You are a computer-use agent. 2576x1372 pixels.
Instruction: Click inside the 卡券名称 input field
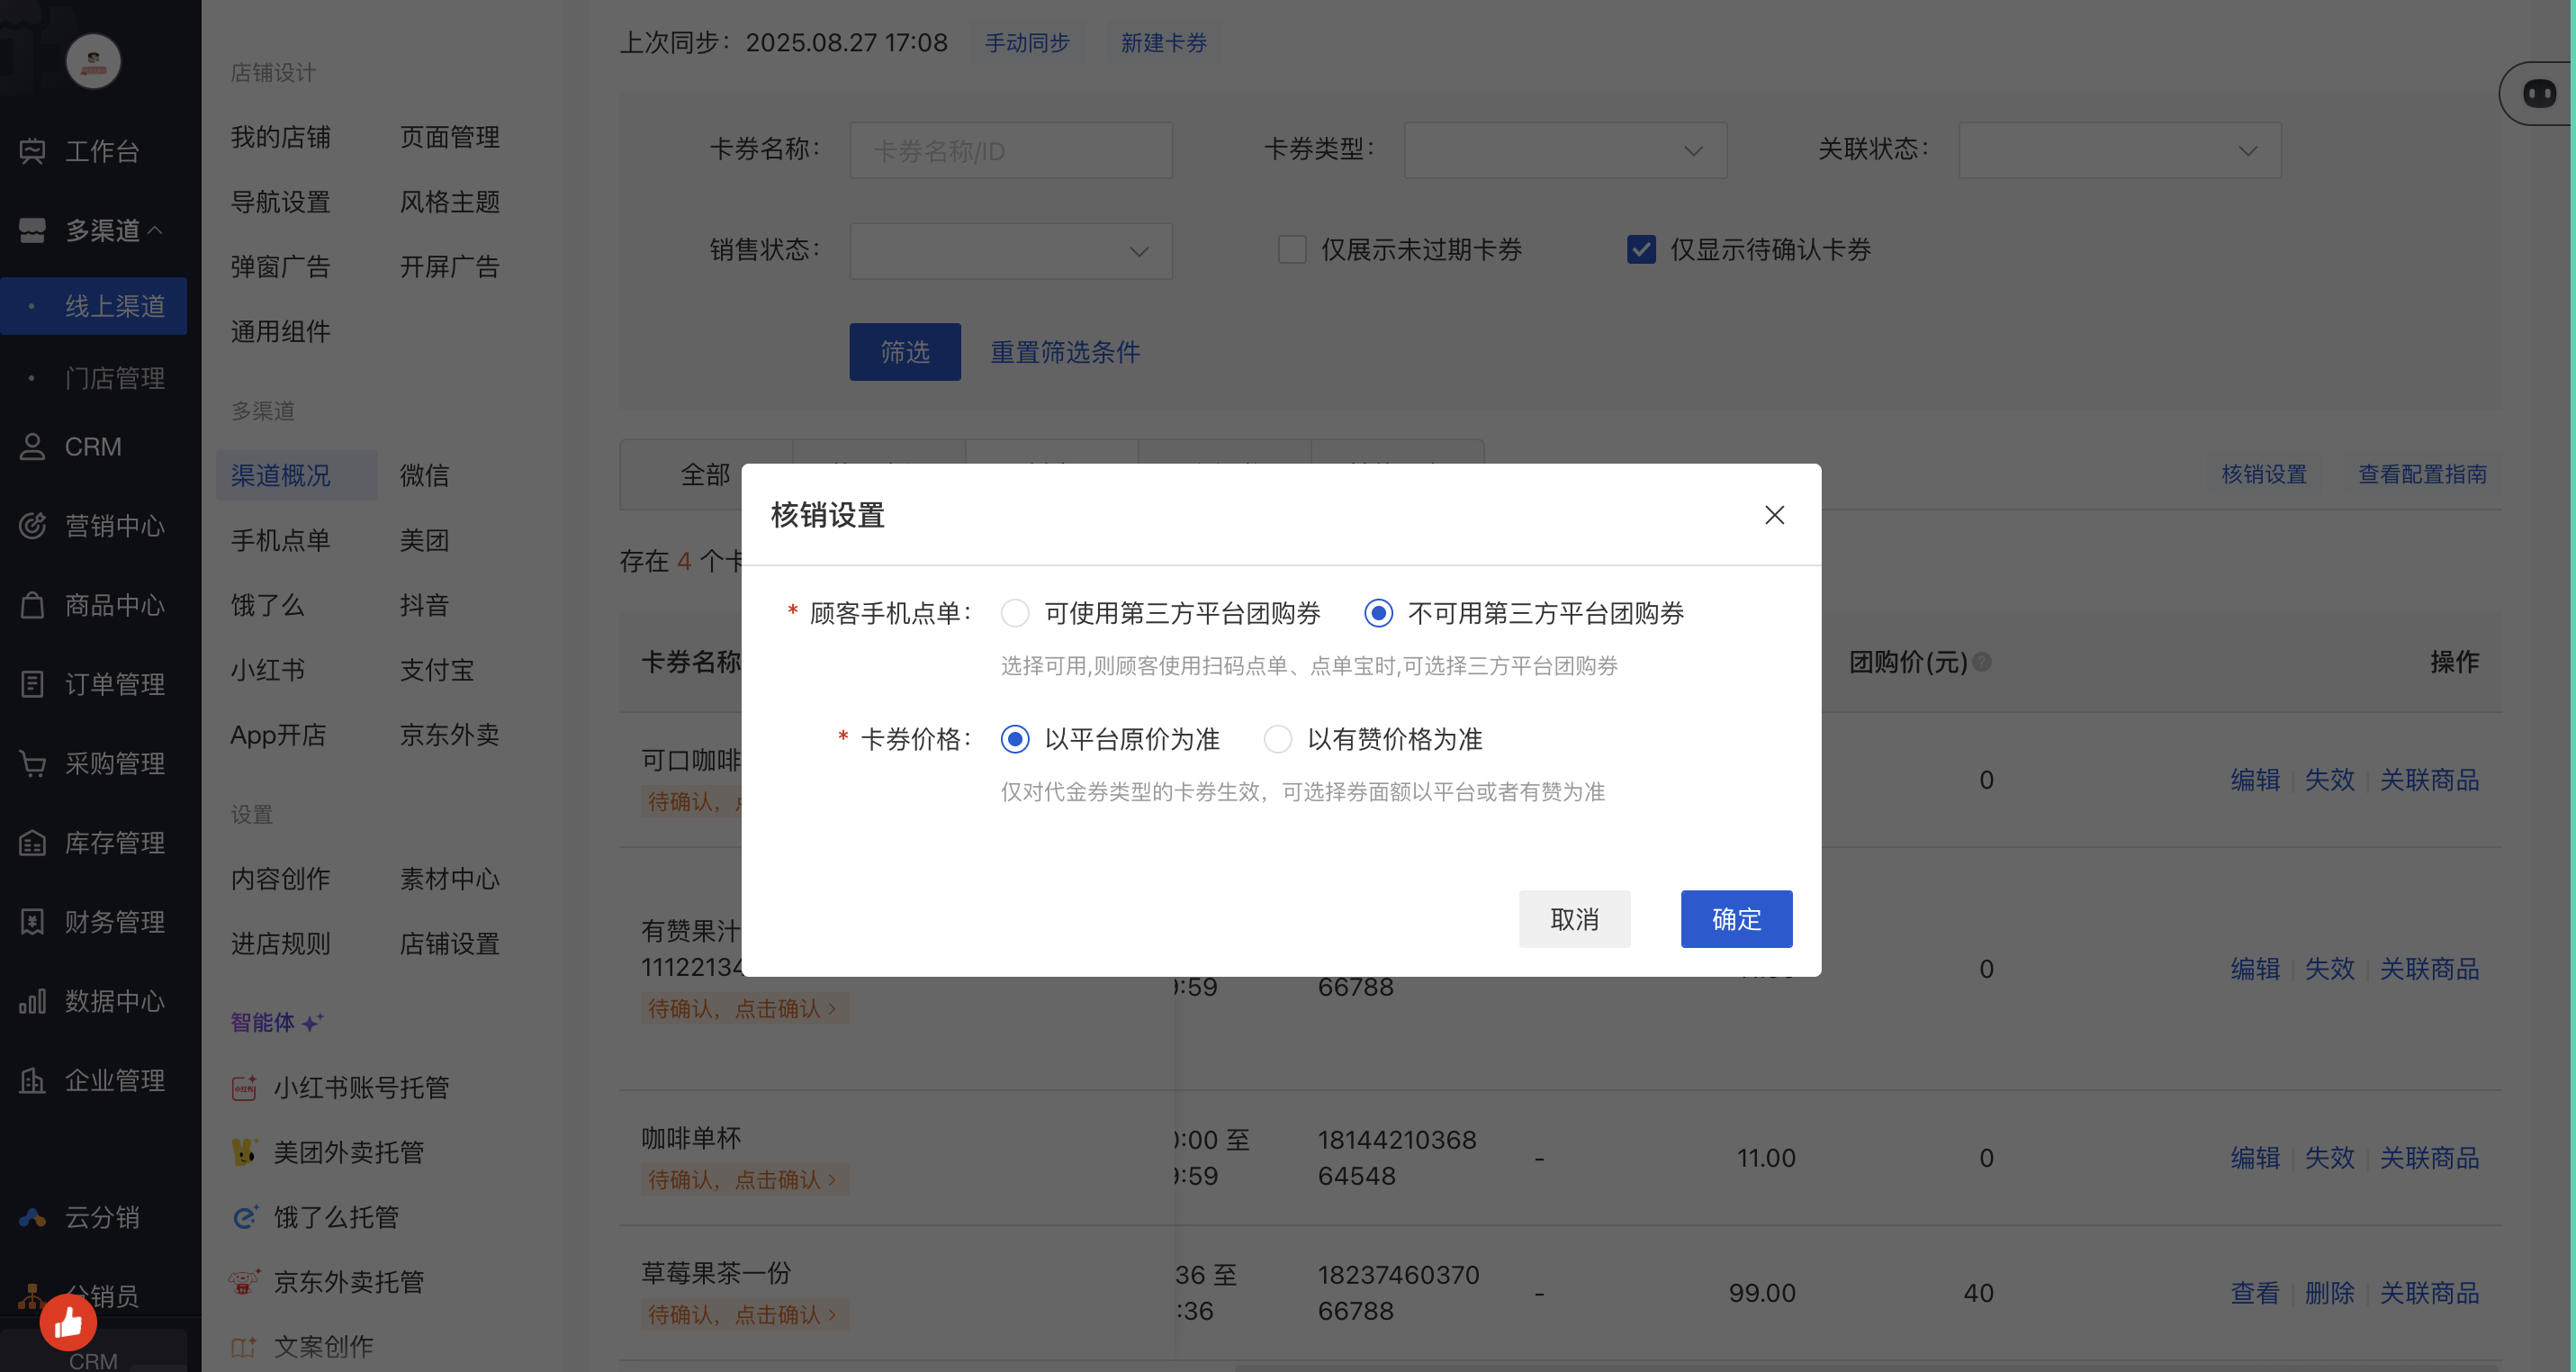click(1010, 151)
